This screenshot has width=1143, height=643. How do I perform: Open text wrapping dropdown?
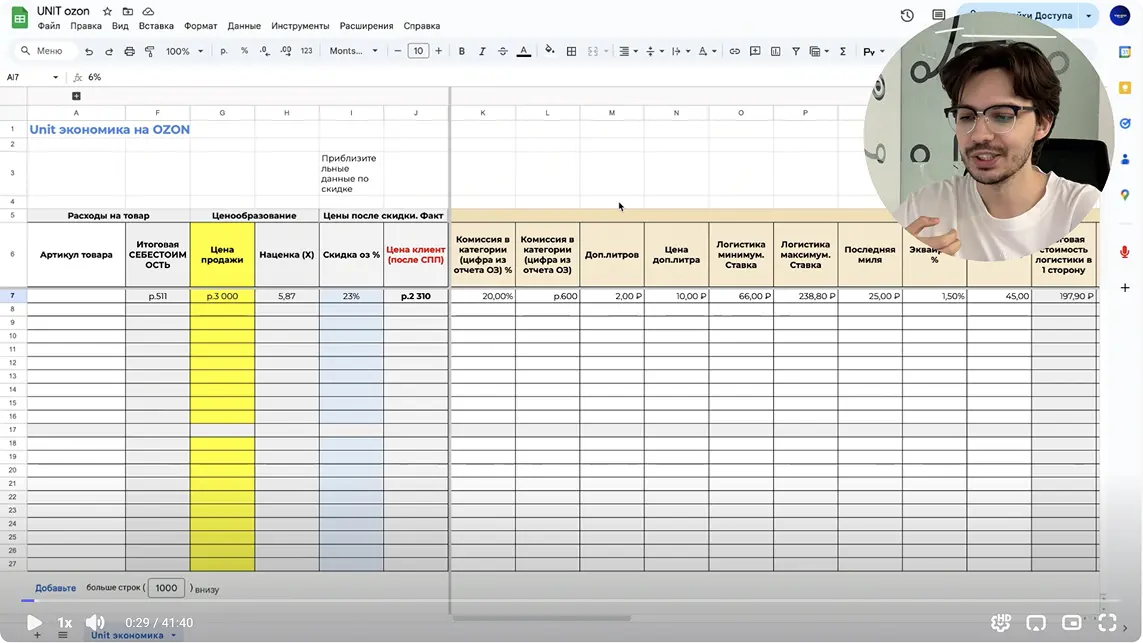pyautogui.click(x=680, y=51)
